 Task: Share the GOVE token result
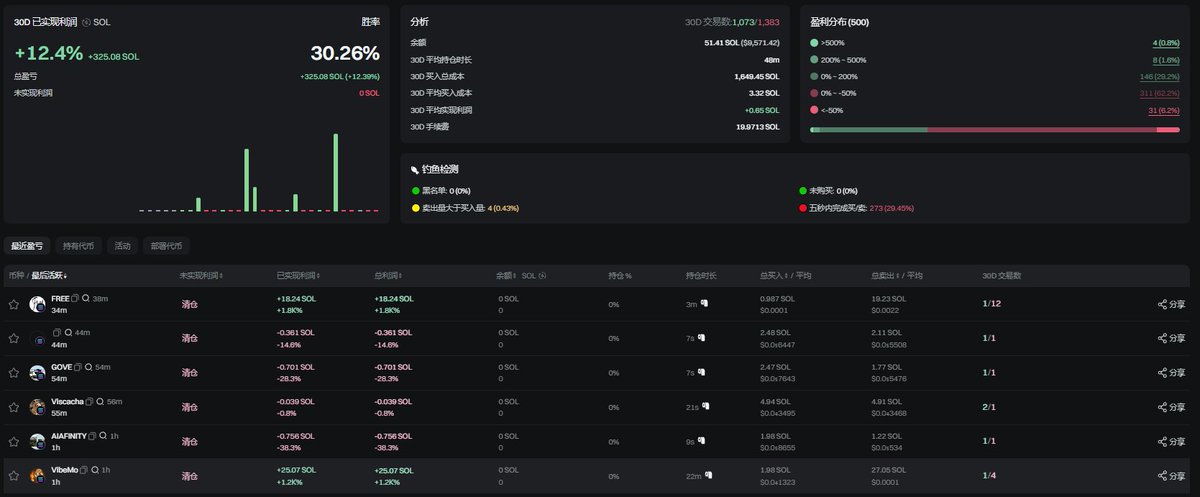tap(1172, 373)
